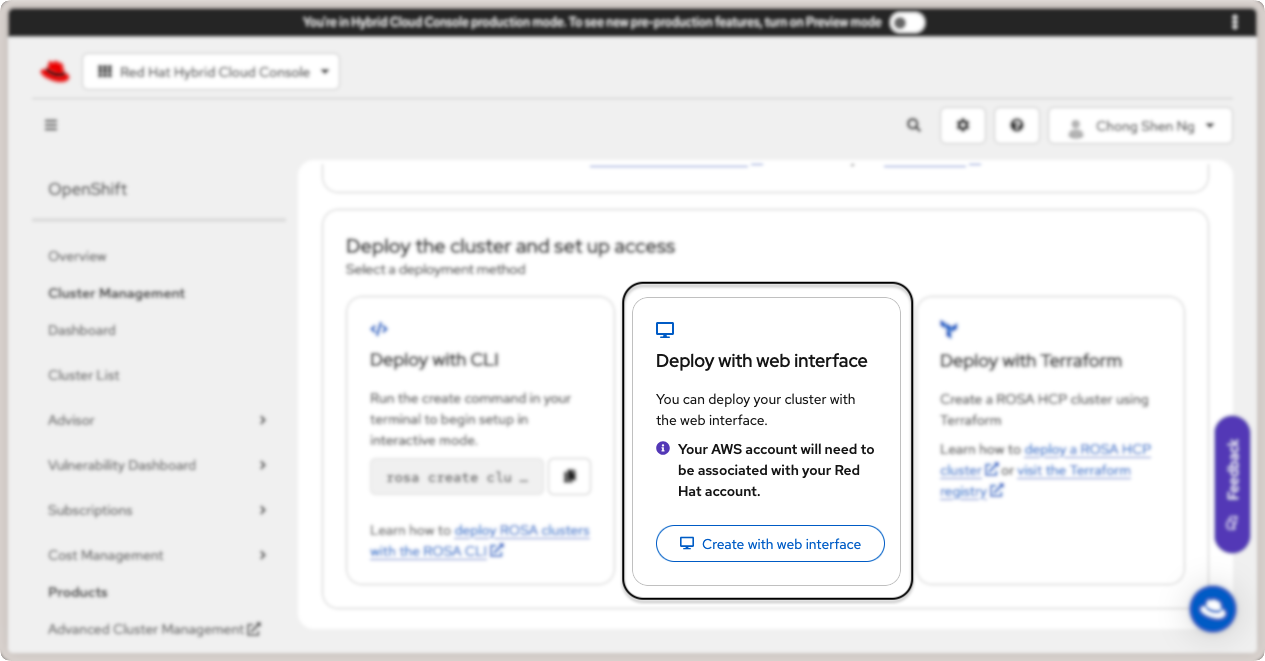The image size is (1265, 661).
Task: Enable the Preview mode toggle
Action: pyautogui.click(x=907, y=22)
